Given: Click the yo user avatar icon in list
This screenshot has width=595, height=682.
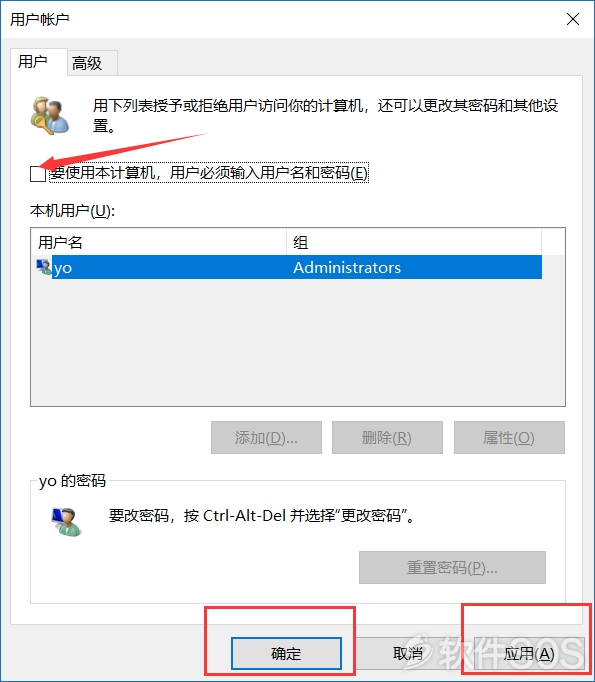Looking at the screenshot, I should 43,267.
